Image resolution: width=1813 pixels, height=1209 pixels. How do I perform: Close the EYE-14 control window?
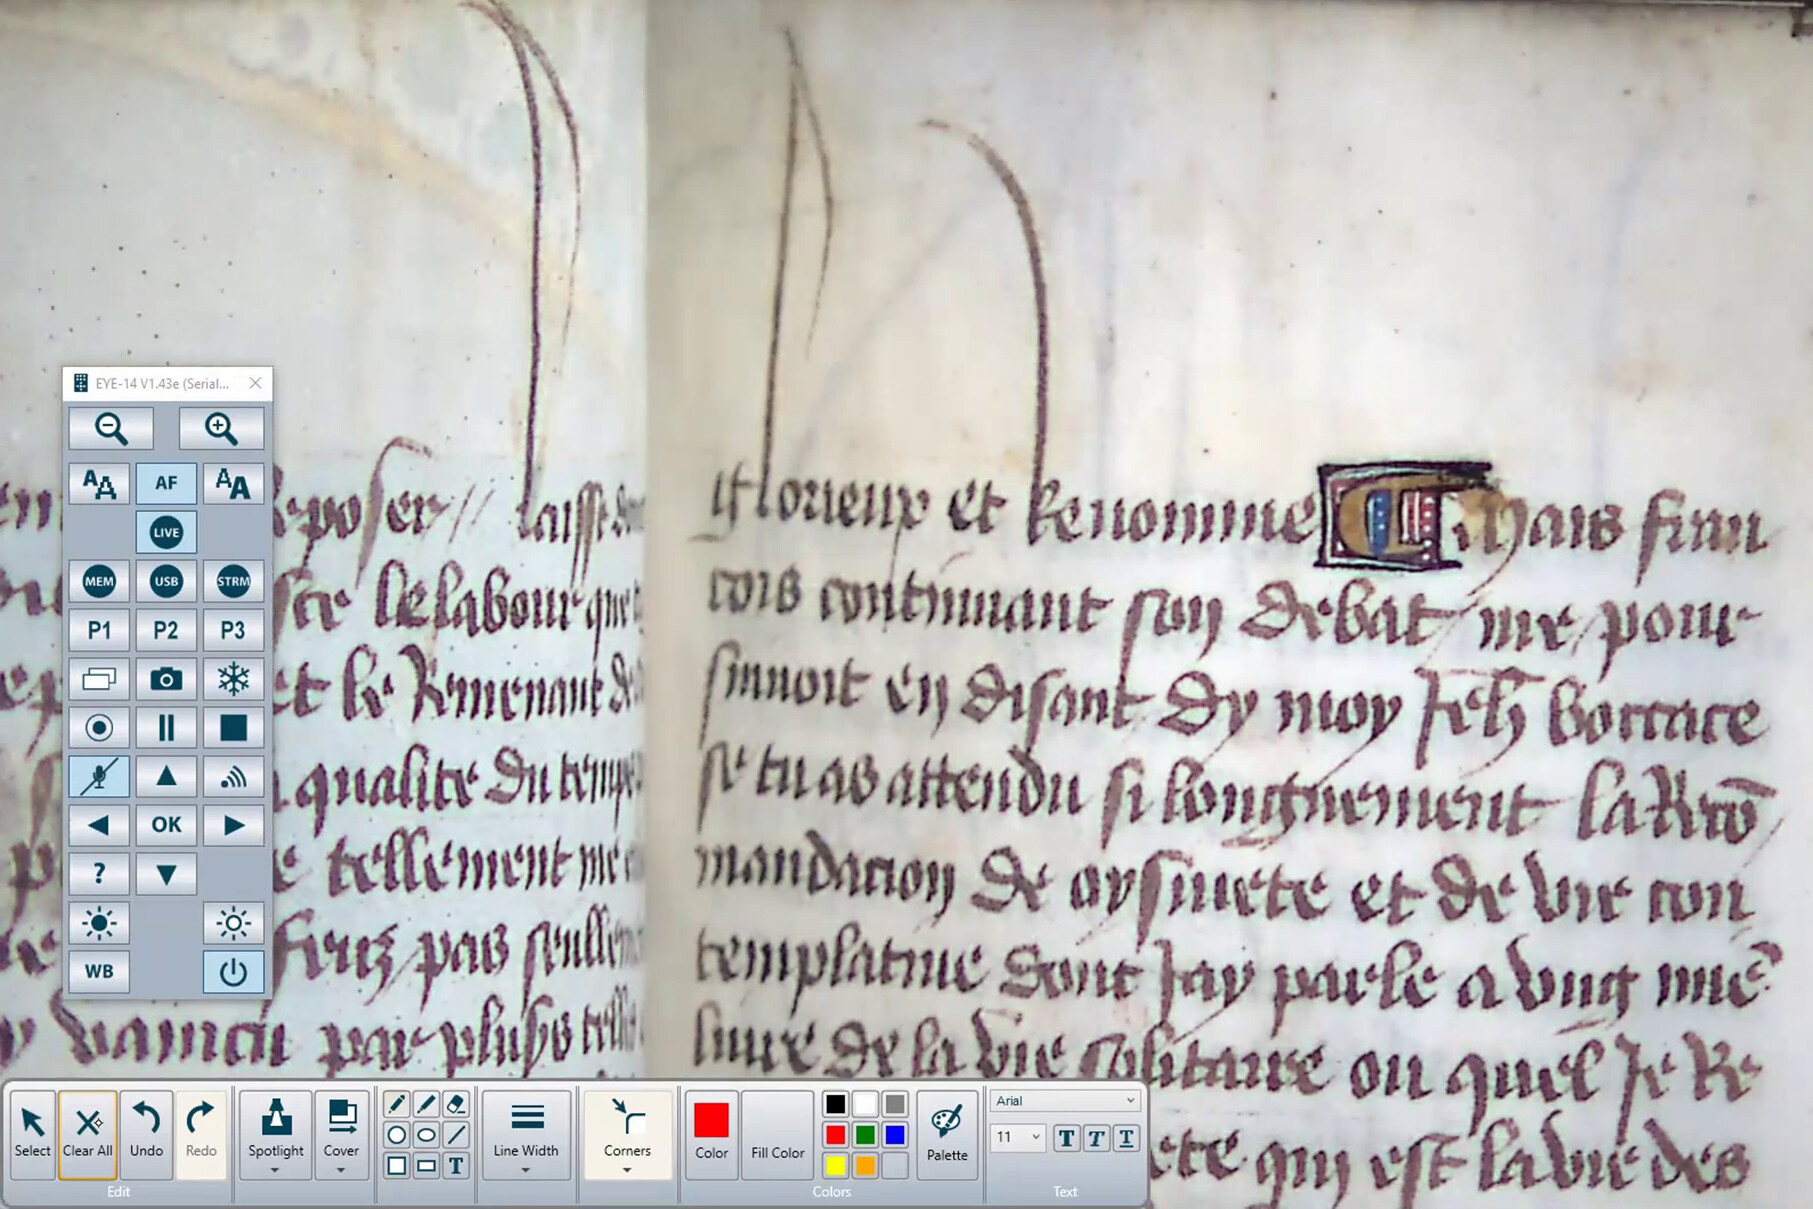(x=255, y=383)
